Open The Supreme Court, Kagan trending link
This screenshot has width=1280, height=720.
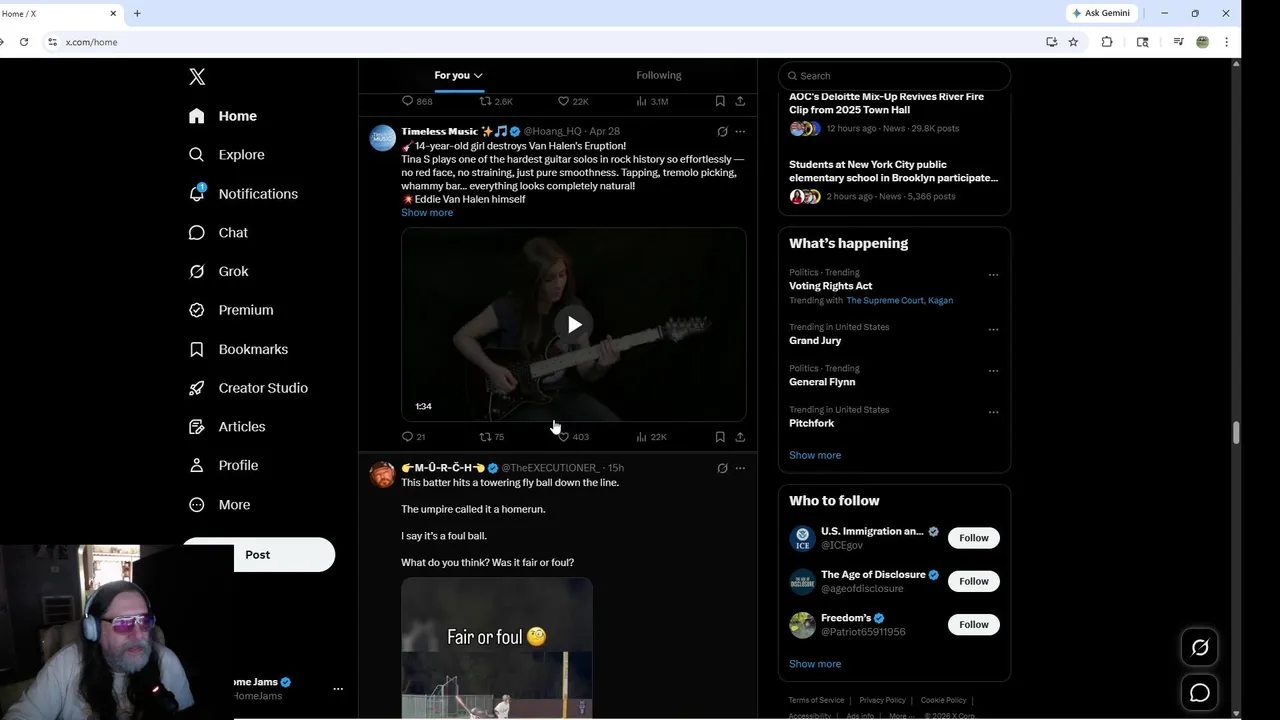click(899, 300)
